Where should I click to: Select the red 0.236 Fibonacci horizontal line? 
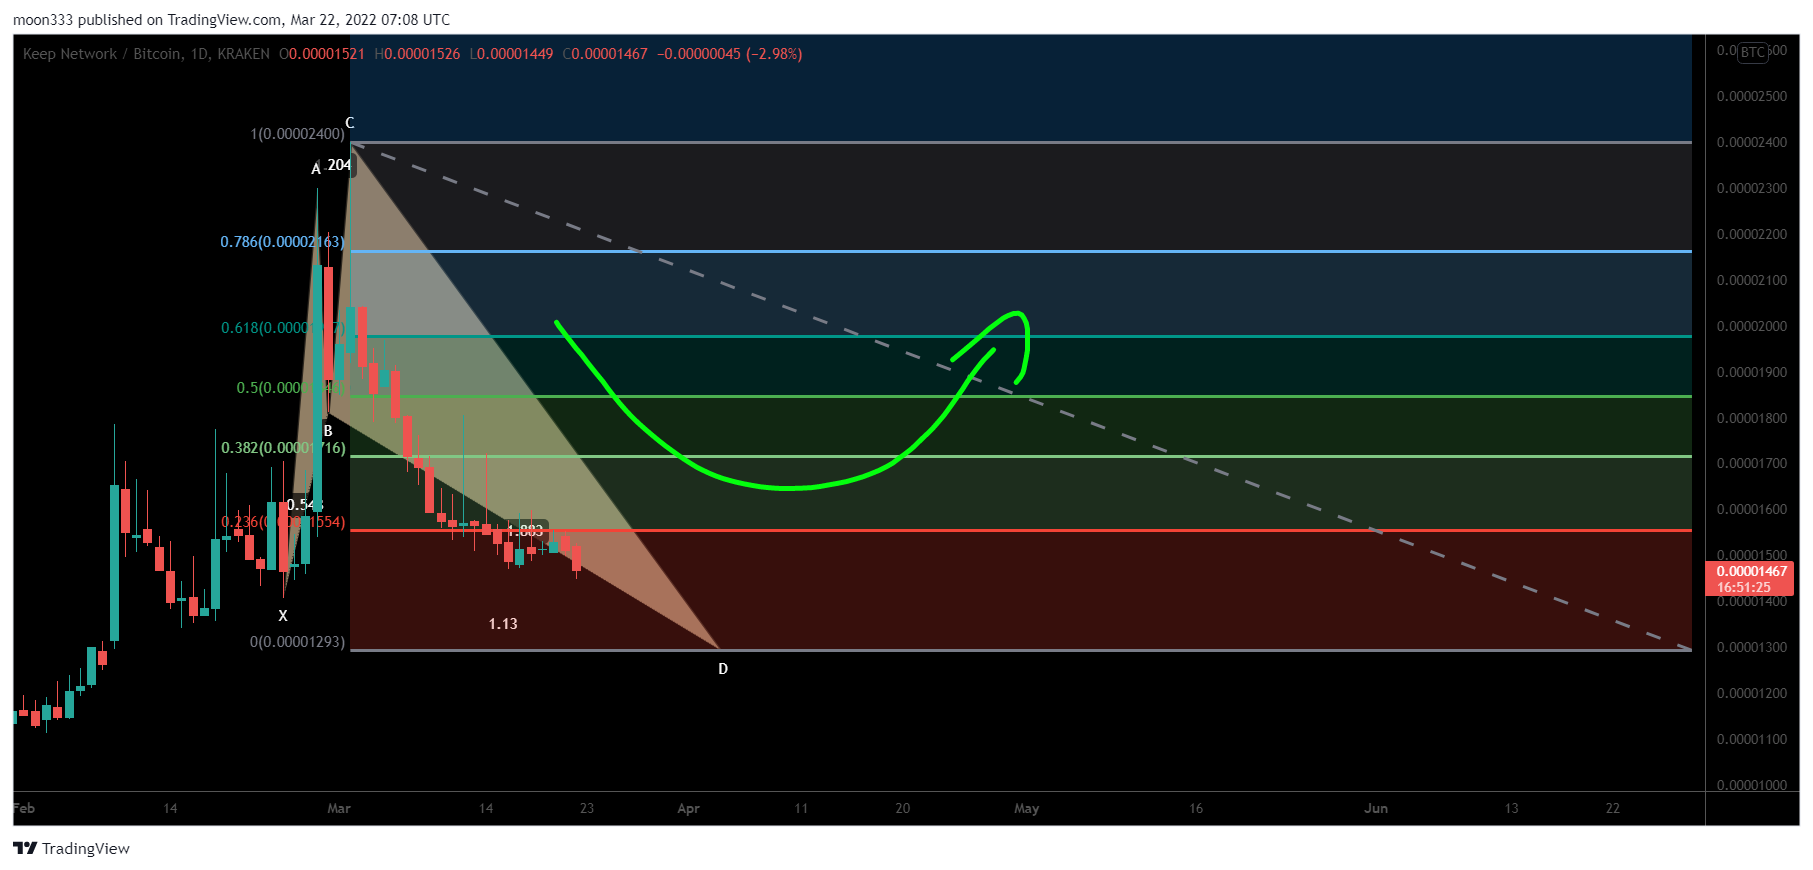click(1020, 530)
